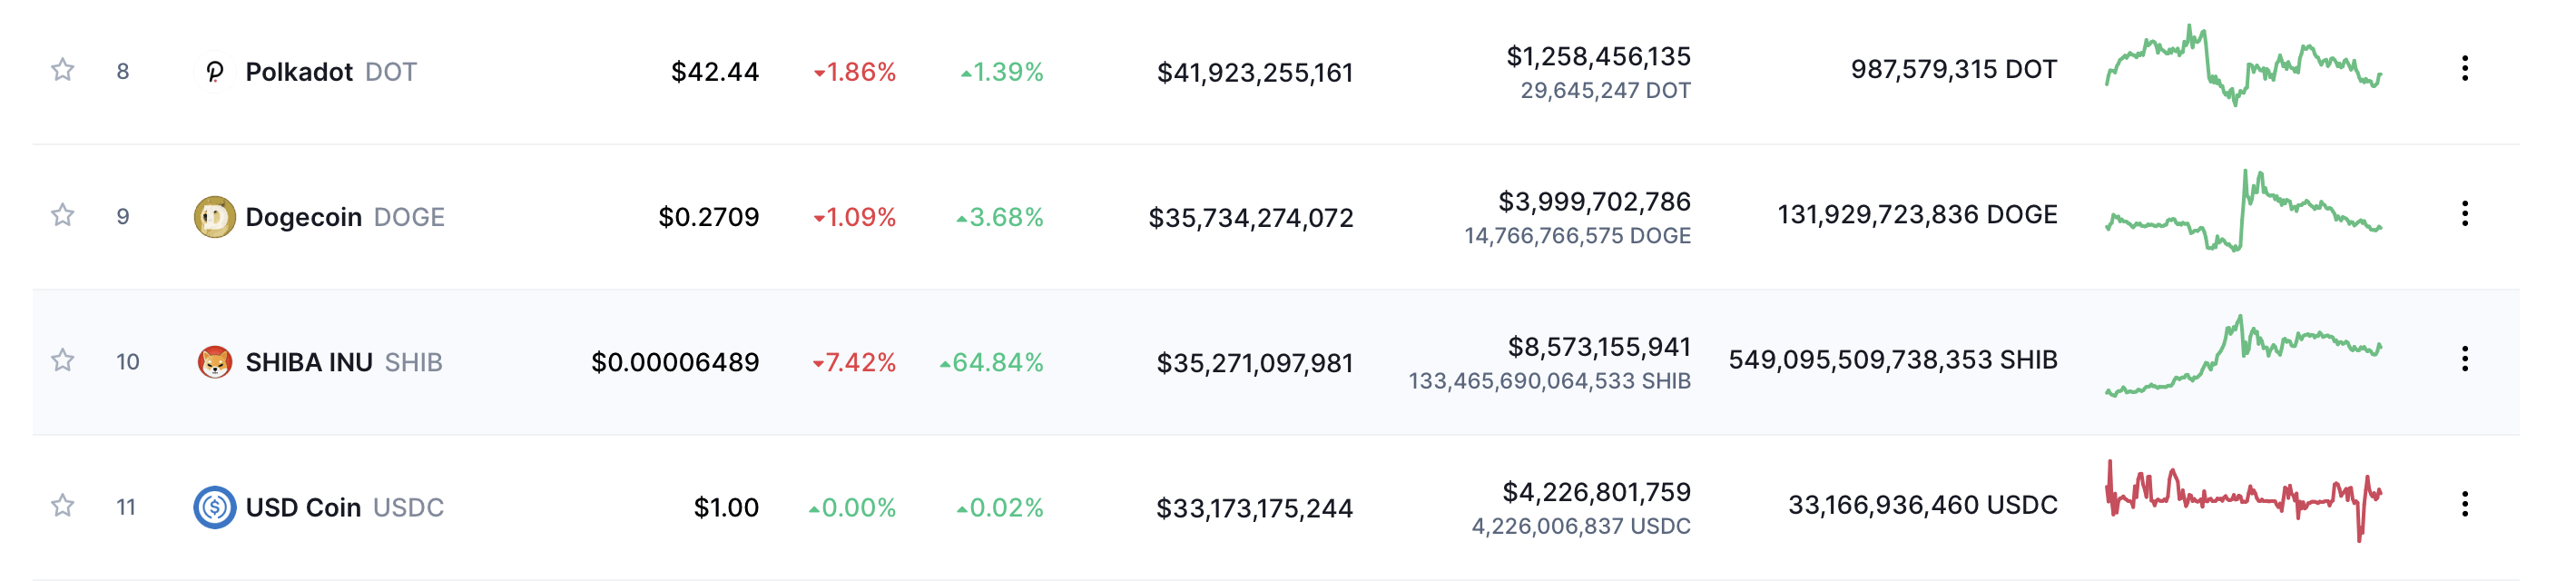This screenshot has height=581, width=2576.
Task: Toggle the SHIBA INU watchlist star
Action: [63, 360]
